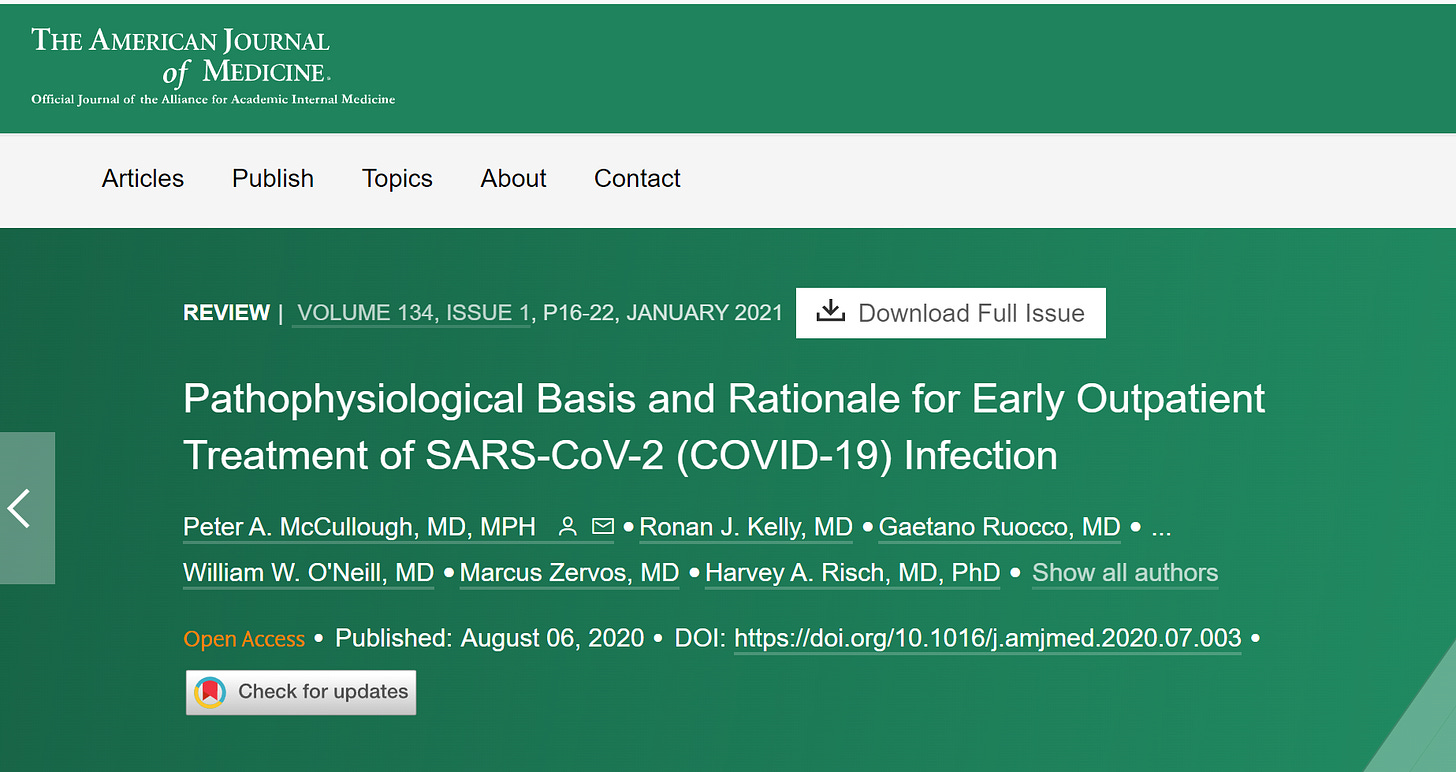This screenshot has height=772, width=1456.
Task: Click the article title text
Action: 724,427
